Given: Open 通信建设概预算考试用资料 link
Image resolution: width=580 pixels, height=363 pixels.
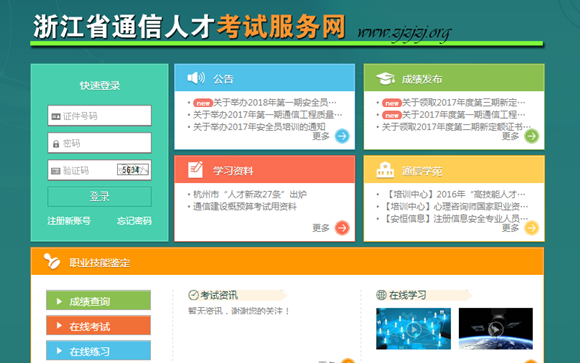Looking at the screenshot, I should point(245,206).
